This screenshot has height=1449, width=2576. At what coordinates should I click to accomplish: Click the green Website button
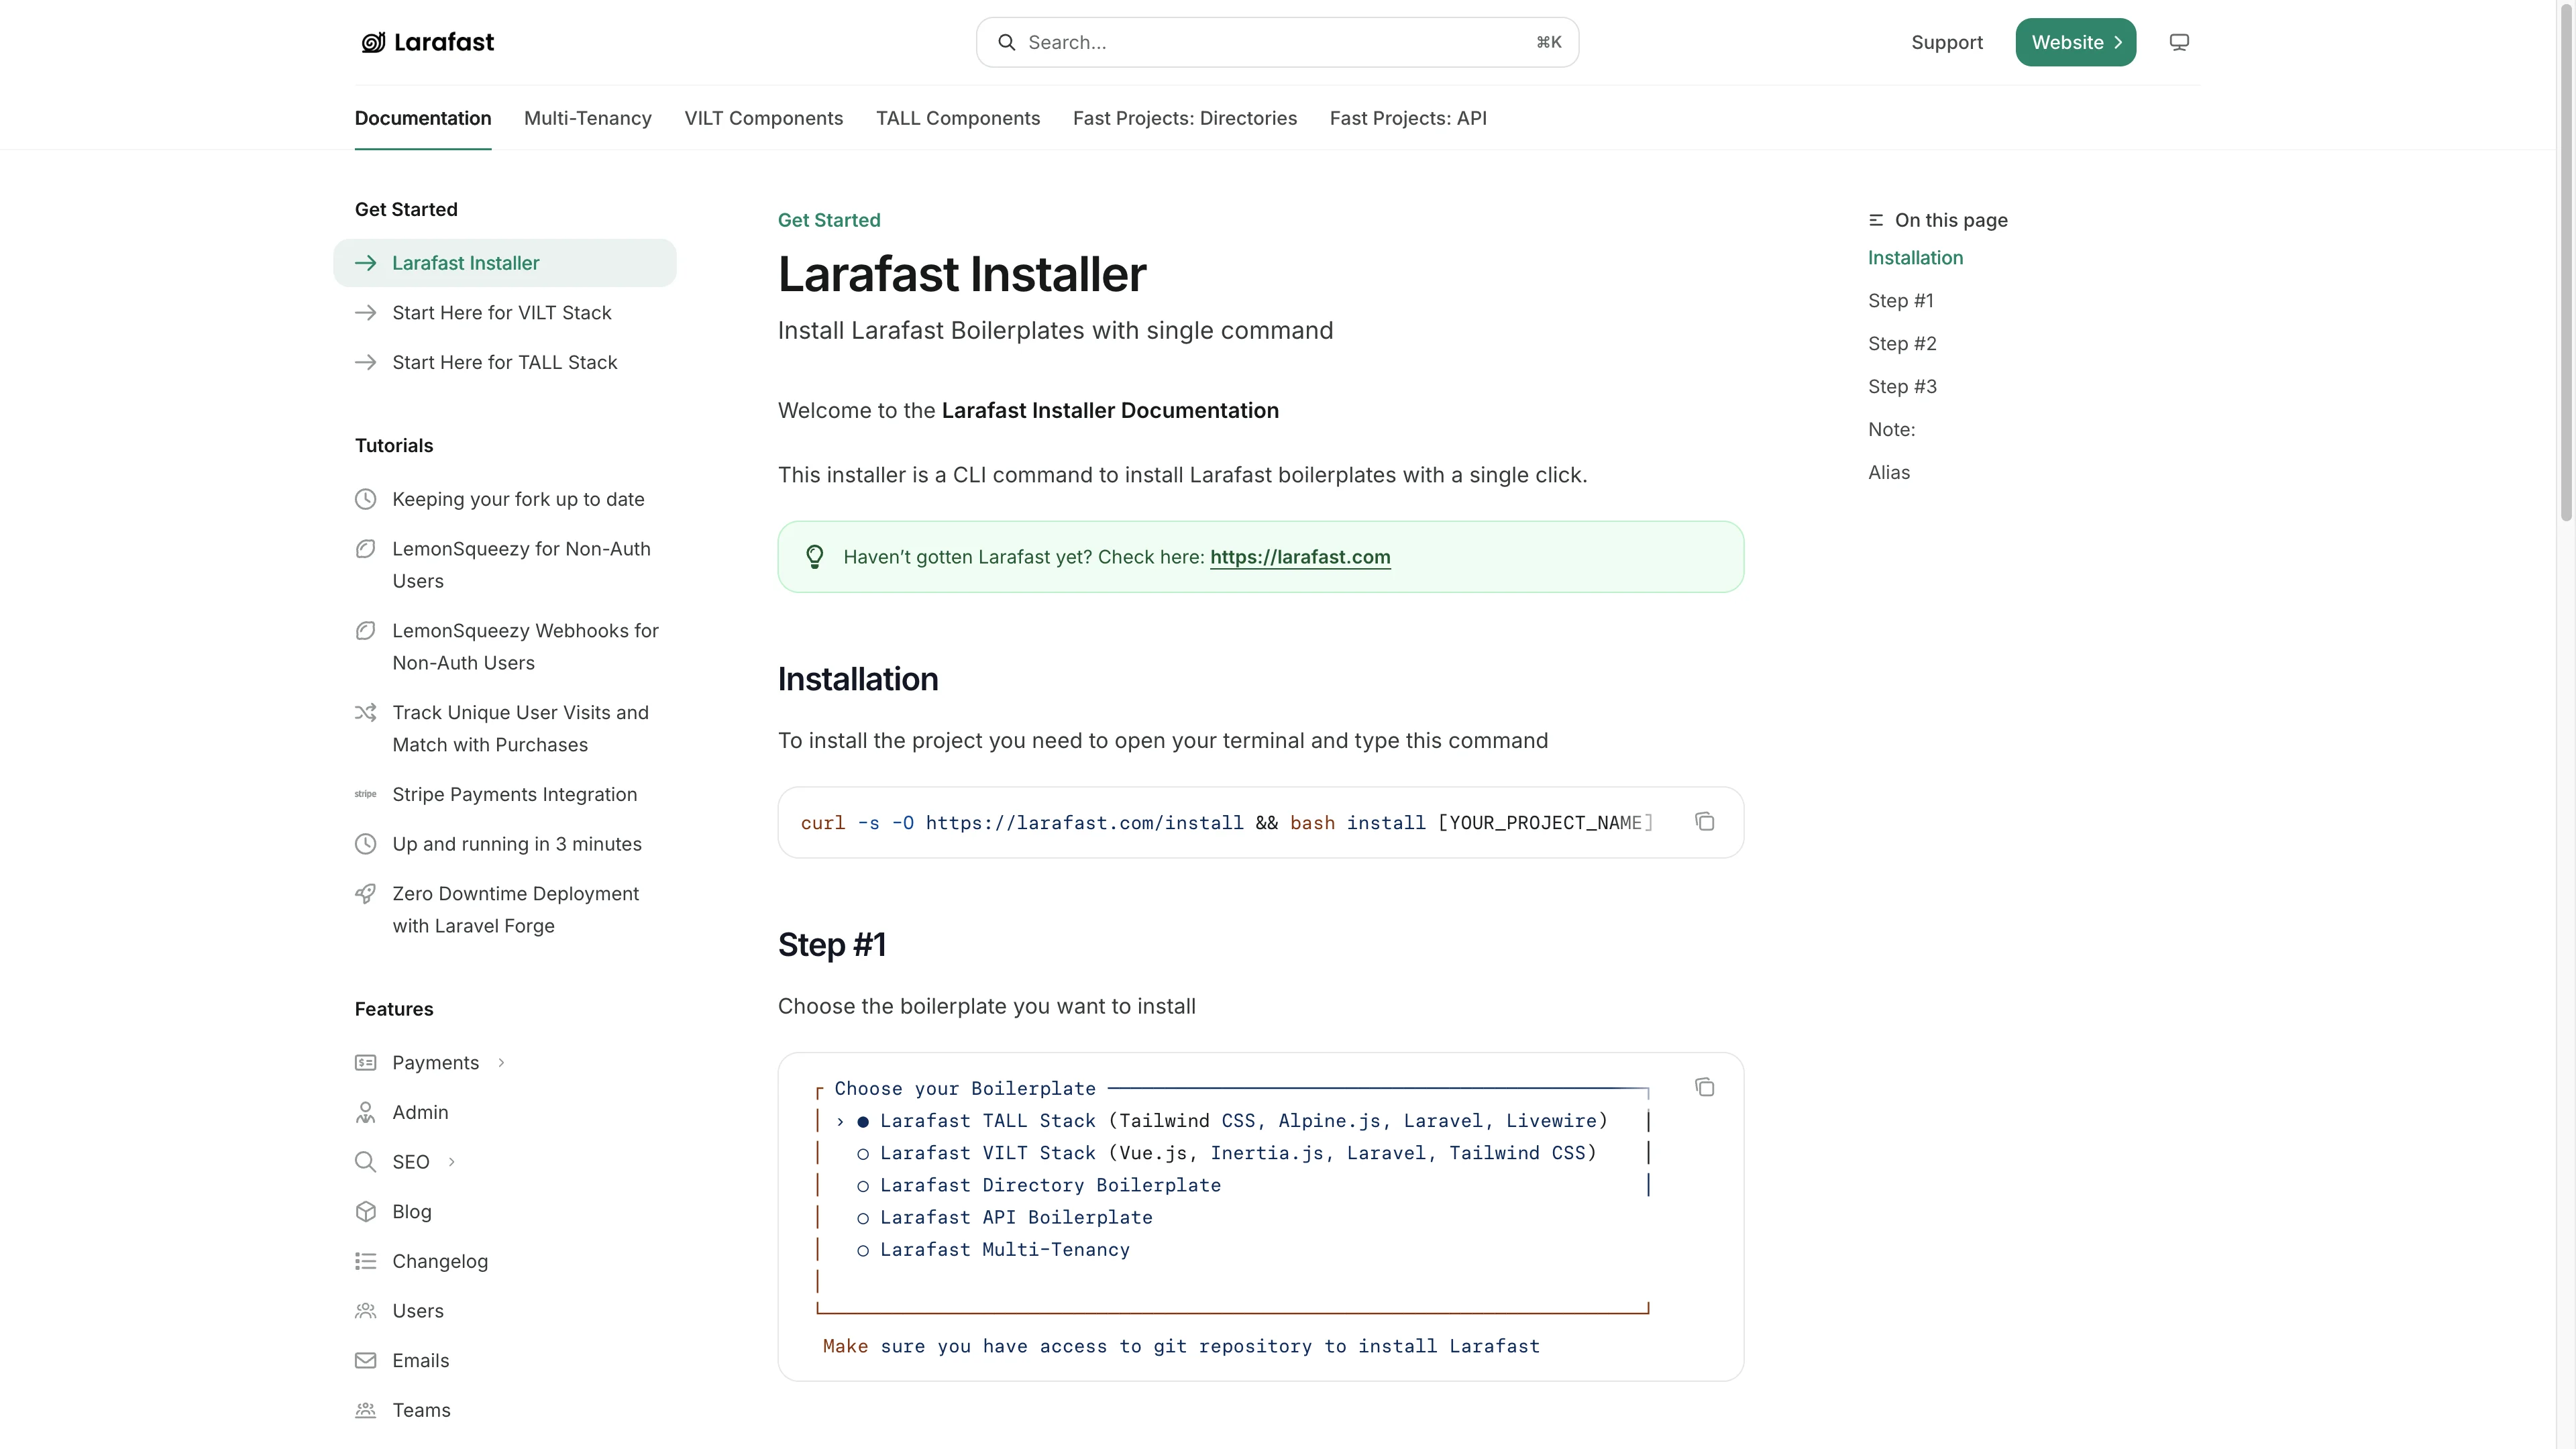(x=2076, y=42)
